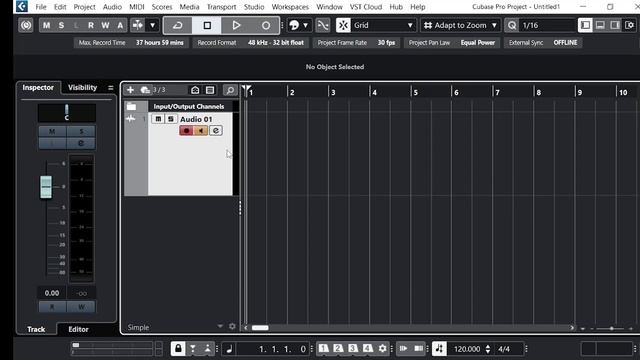The width and height of the screenshot is (640, 360).
Task: Toggle Suspend automation A button in toolbar
Action: (x=120, y=25)
